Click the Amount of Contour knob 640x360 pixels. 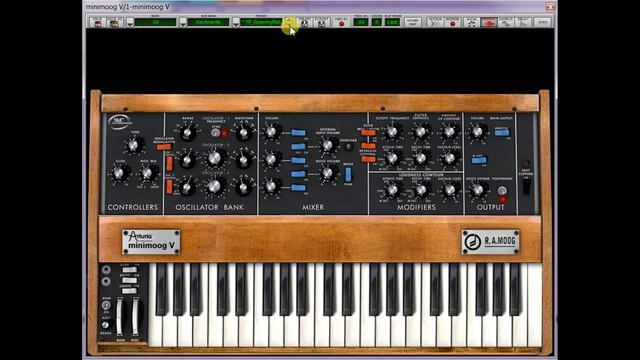(449, 132)
